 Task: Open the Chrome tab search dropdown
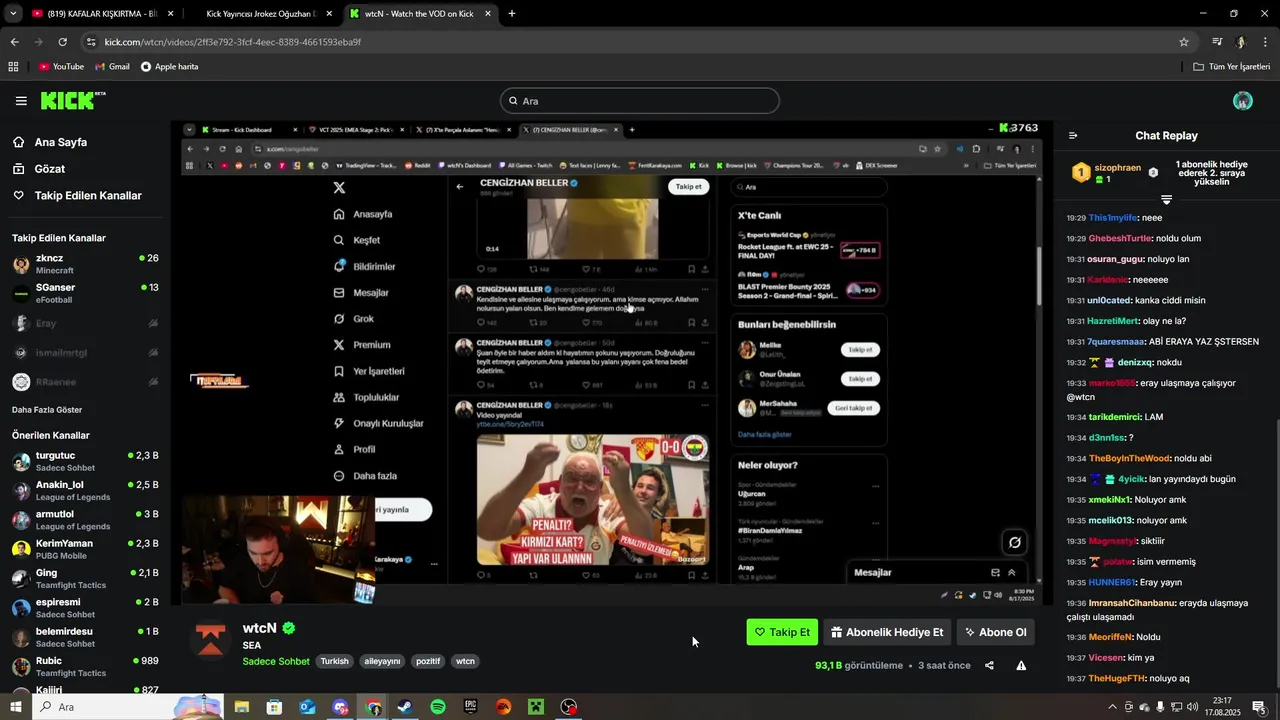point(14,14)
